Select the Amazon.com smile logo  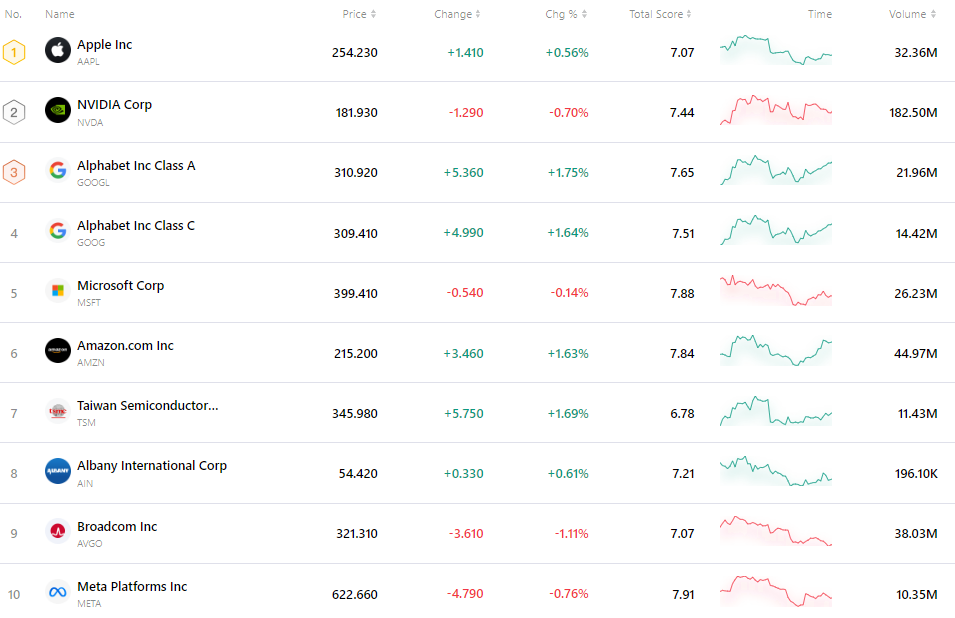[x=57, y=352]
